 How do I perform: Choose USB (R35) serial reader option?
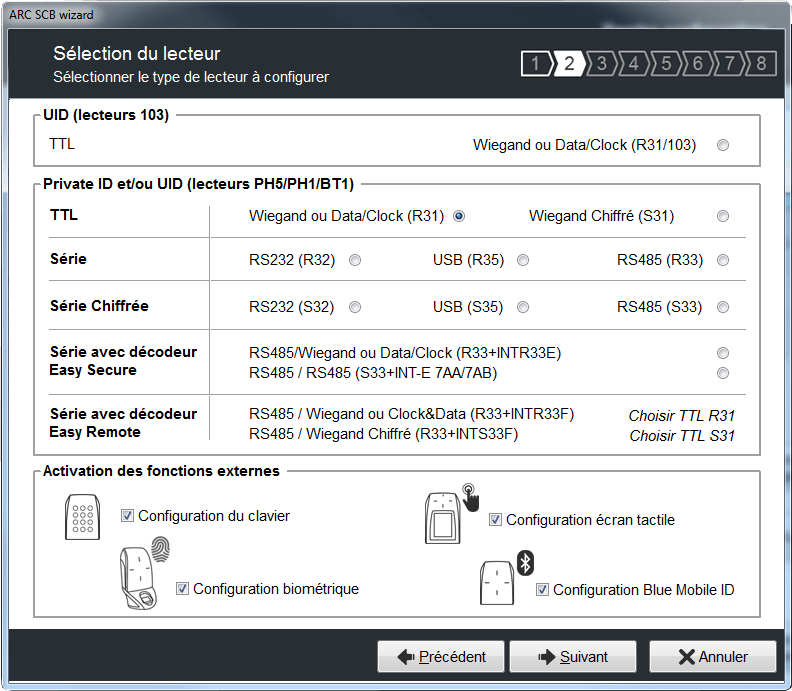point(523,260)
